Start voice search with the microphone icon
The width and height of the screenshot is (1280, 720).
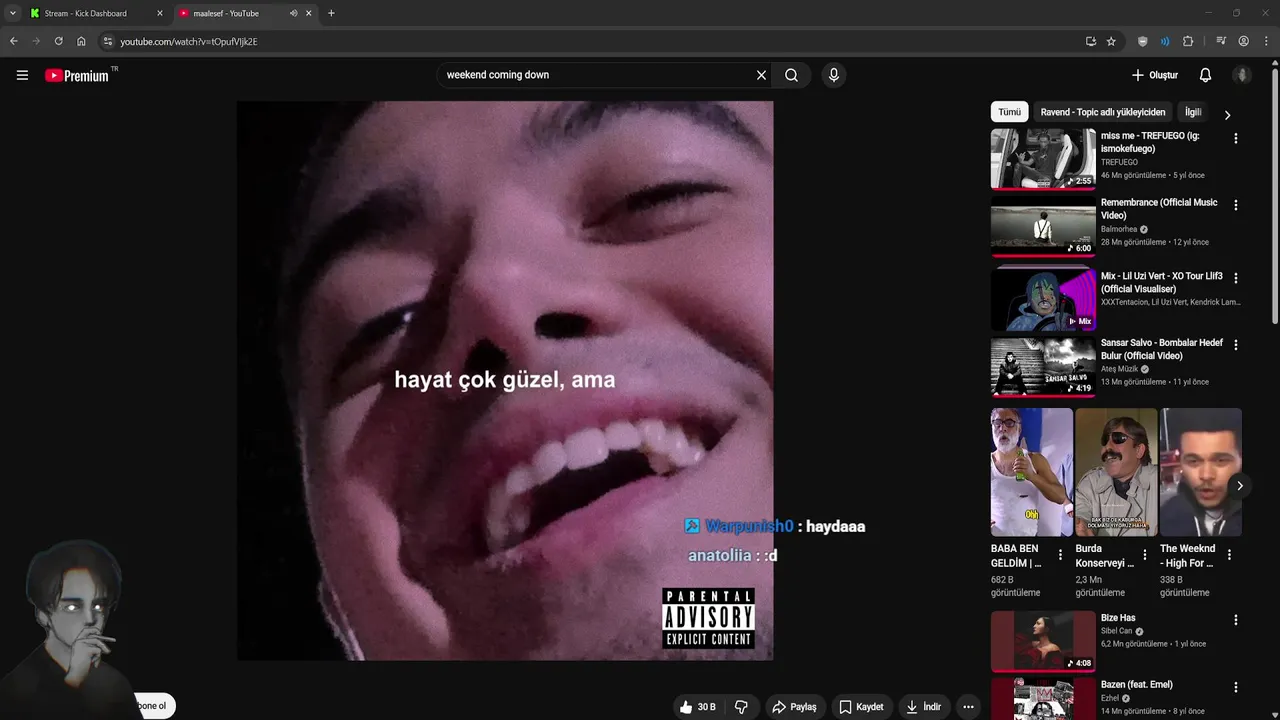click(x=834, y=75)
